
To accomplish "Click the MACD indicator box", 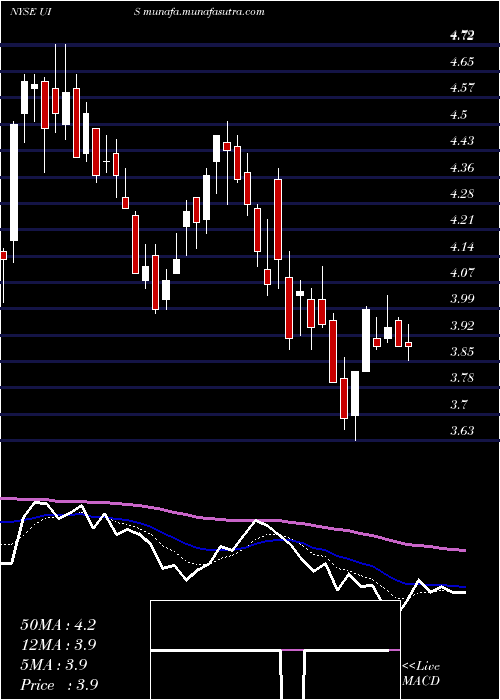I will point(275,650).
